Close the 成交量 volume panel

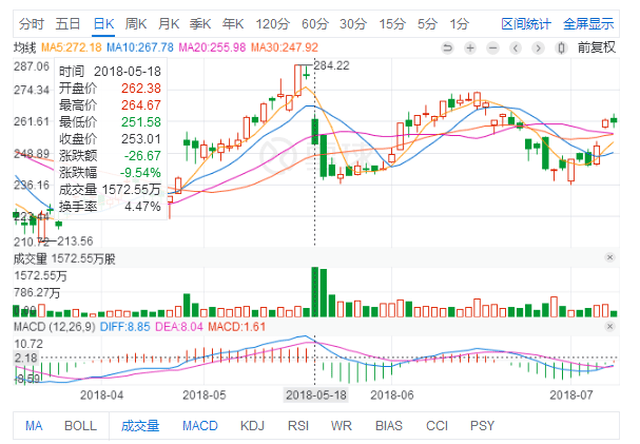pos(610,258)
